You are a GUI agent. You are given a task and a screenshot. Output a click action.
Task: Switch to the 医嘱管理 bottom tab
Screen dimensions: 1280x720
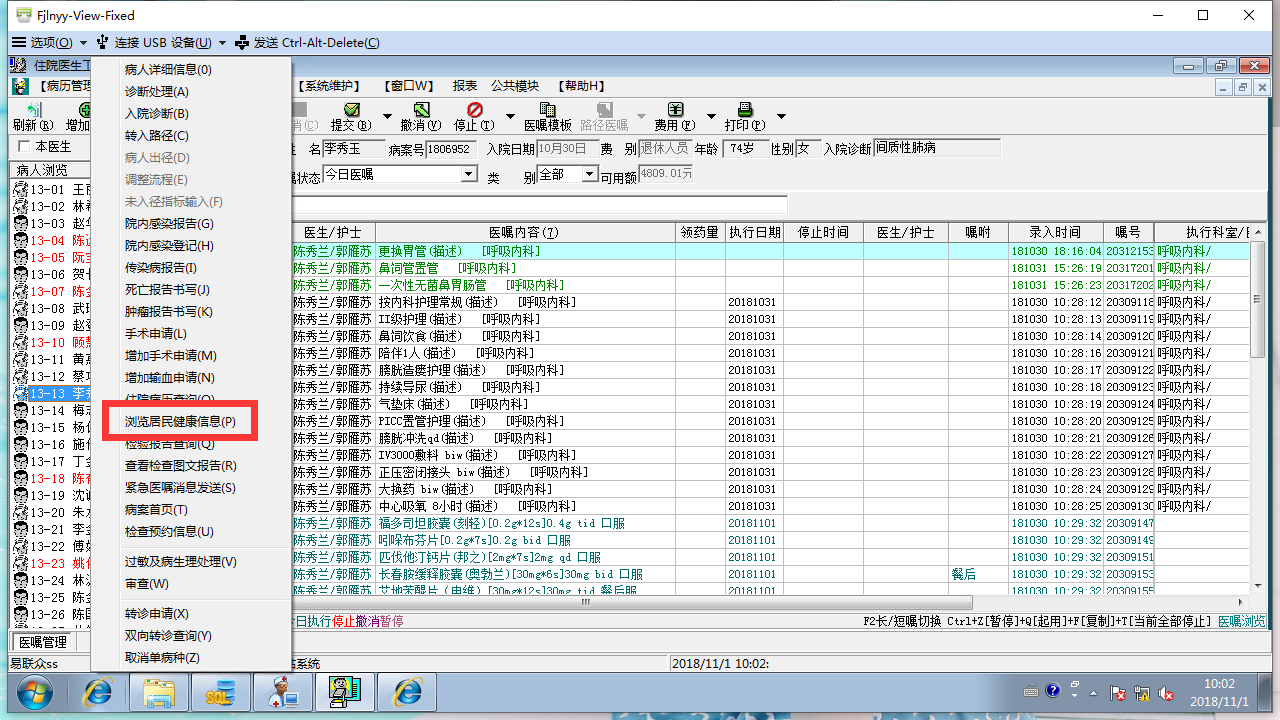(x=43, y=642)
